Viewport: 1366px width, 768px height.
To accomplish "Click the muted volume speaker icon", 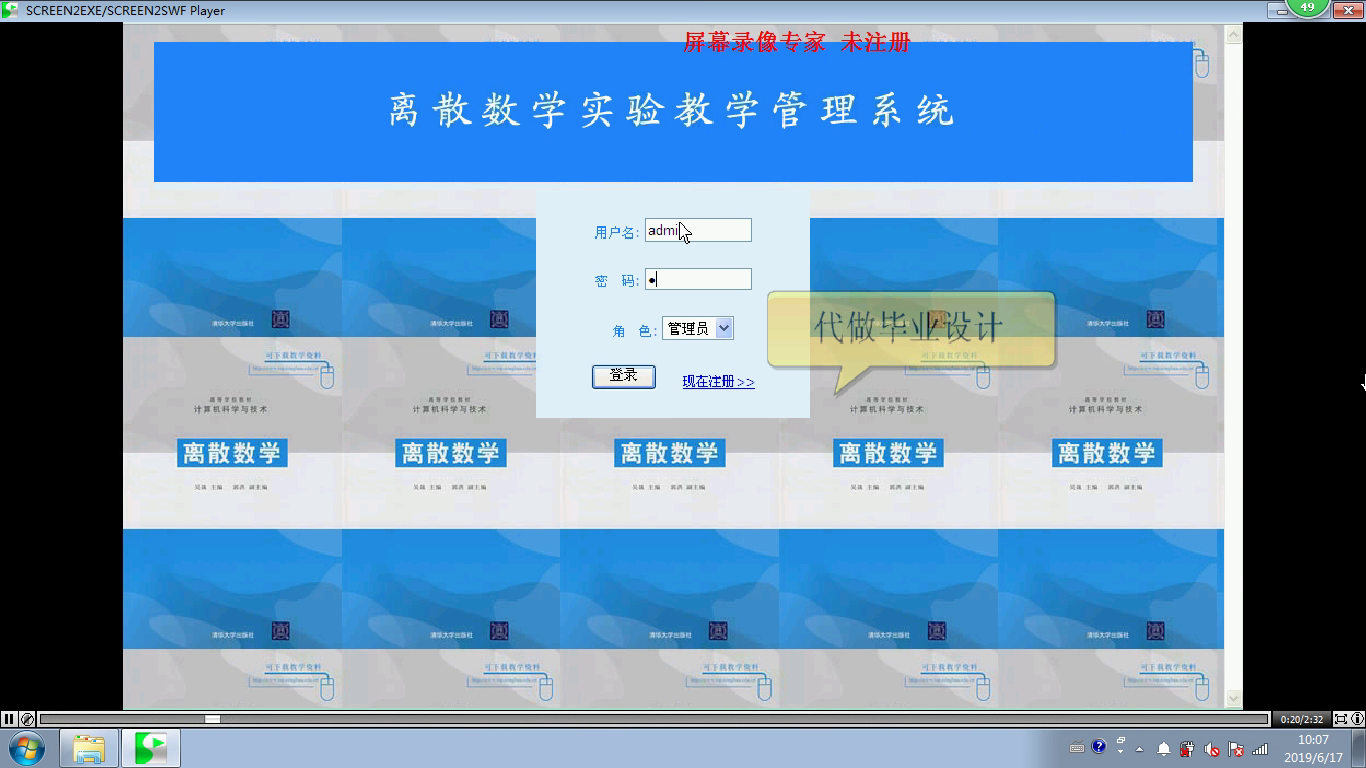I will click(x=1212, y=749).
